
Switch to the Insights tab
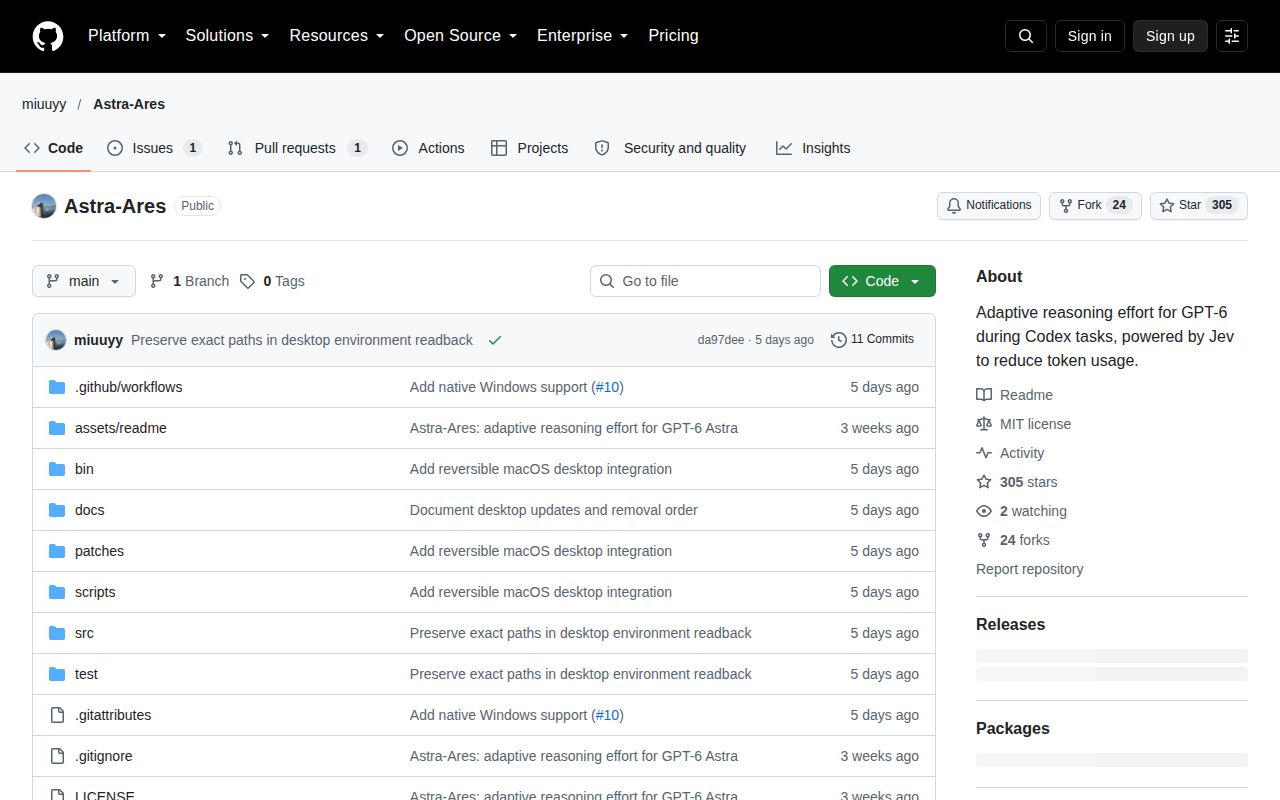pyautogui.click(x=813, y=148)
